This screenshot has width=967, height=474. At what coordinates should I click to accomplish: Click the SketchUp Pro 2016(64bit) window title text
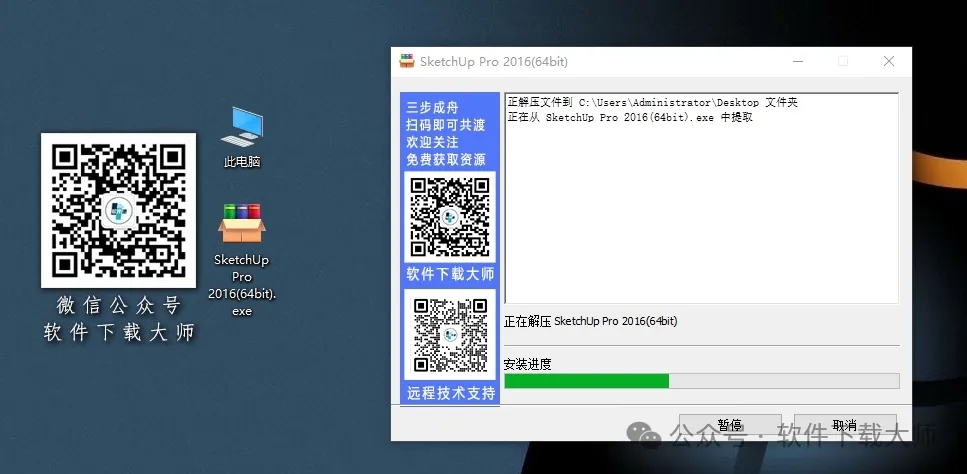pyautogui.click(x=494, y=62)
